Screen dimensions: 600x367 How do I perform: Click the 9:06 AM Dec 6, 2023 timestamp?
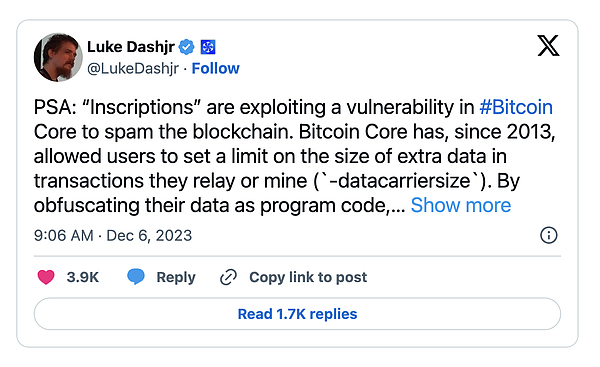113,236
